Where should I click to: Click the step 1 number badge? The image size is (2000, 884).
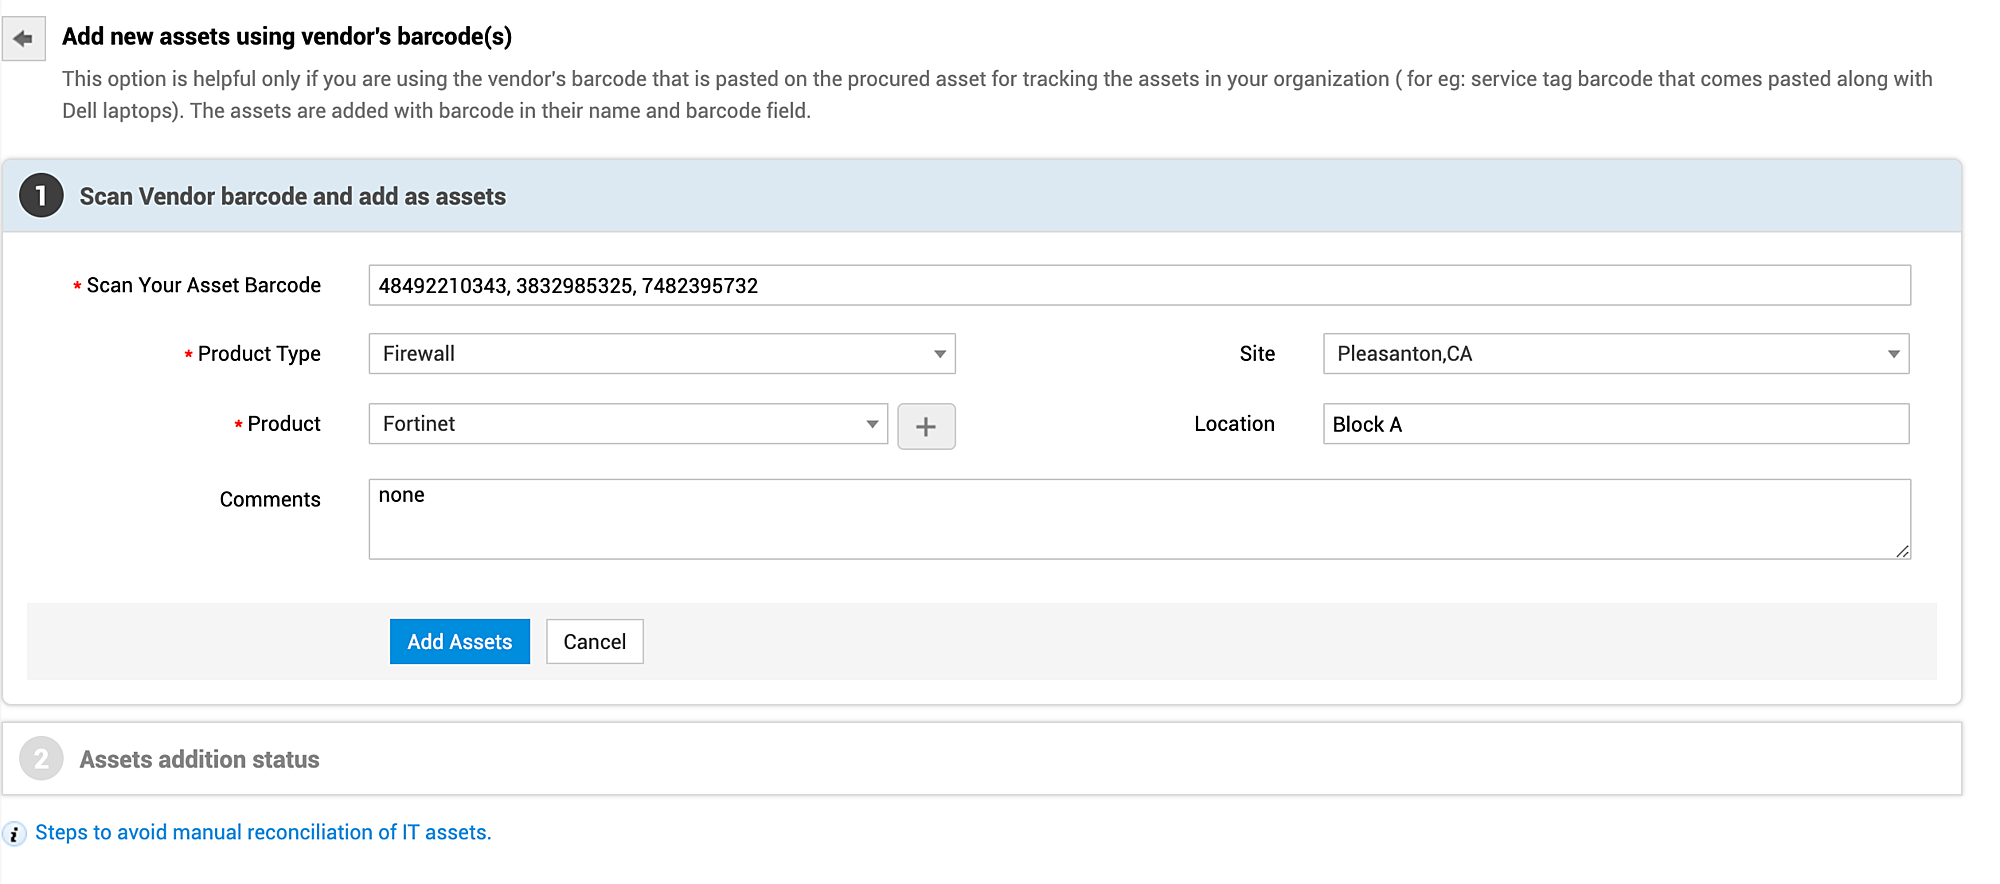coord(41,196)
